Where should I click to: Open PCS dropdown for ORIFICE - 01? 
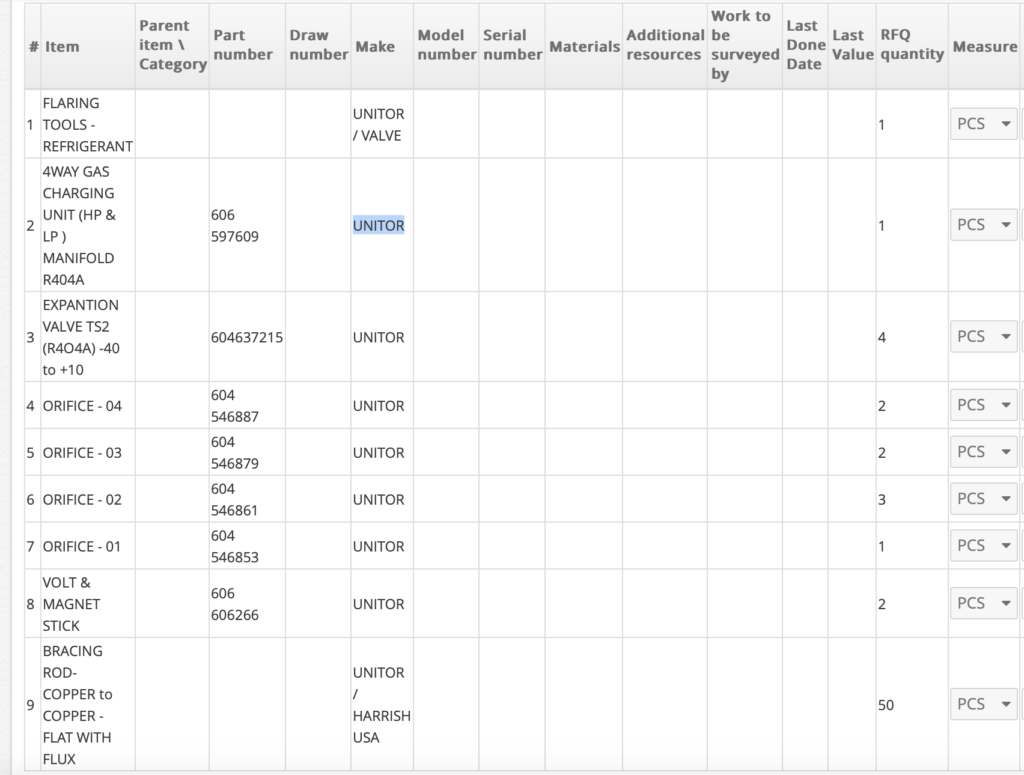(982, 546)
